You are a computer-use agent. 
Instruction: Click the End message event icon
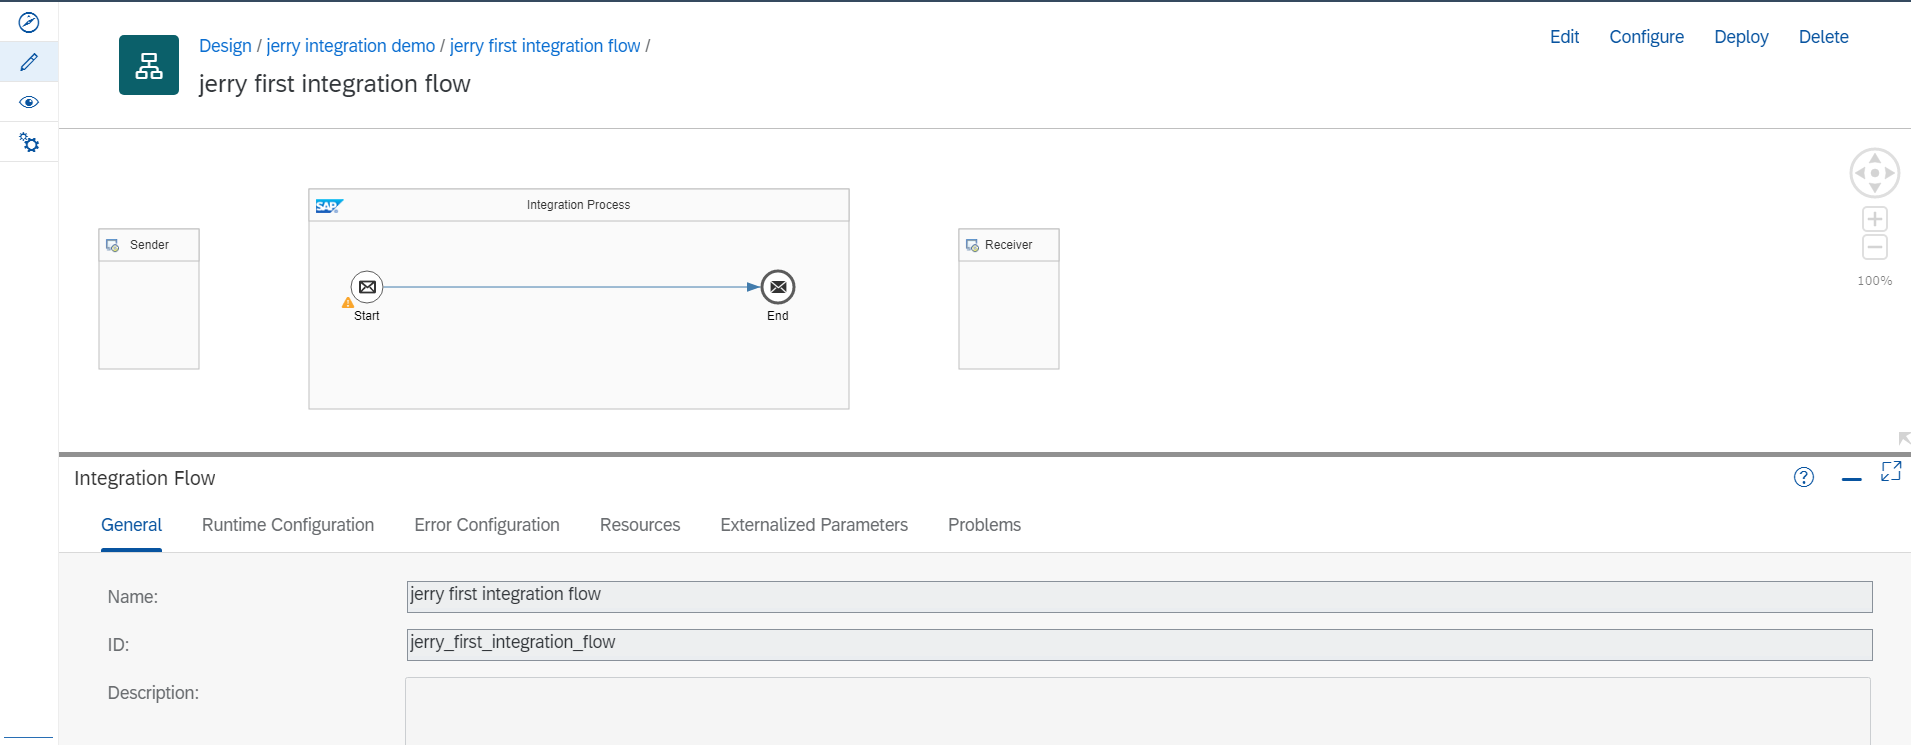coord(778,287)
